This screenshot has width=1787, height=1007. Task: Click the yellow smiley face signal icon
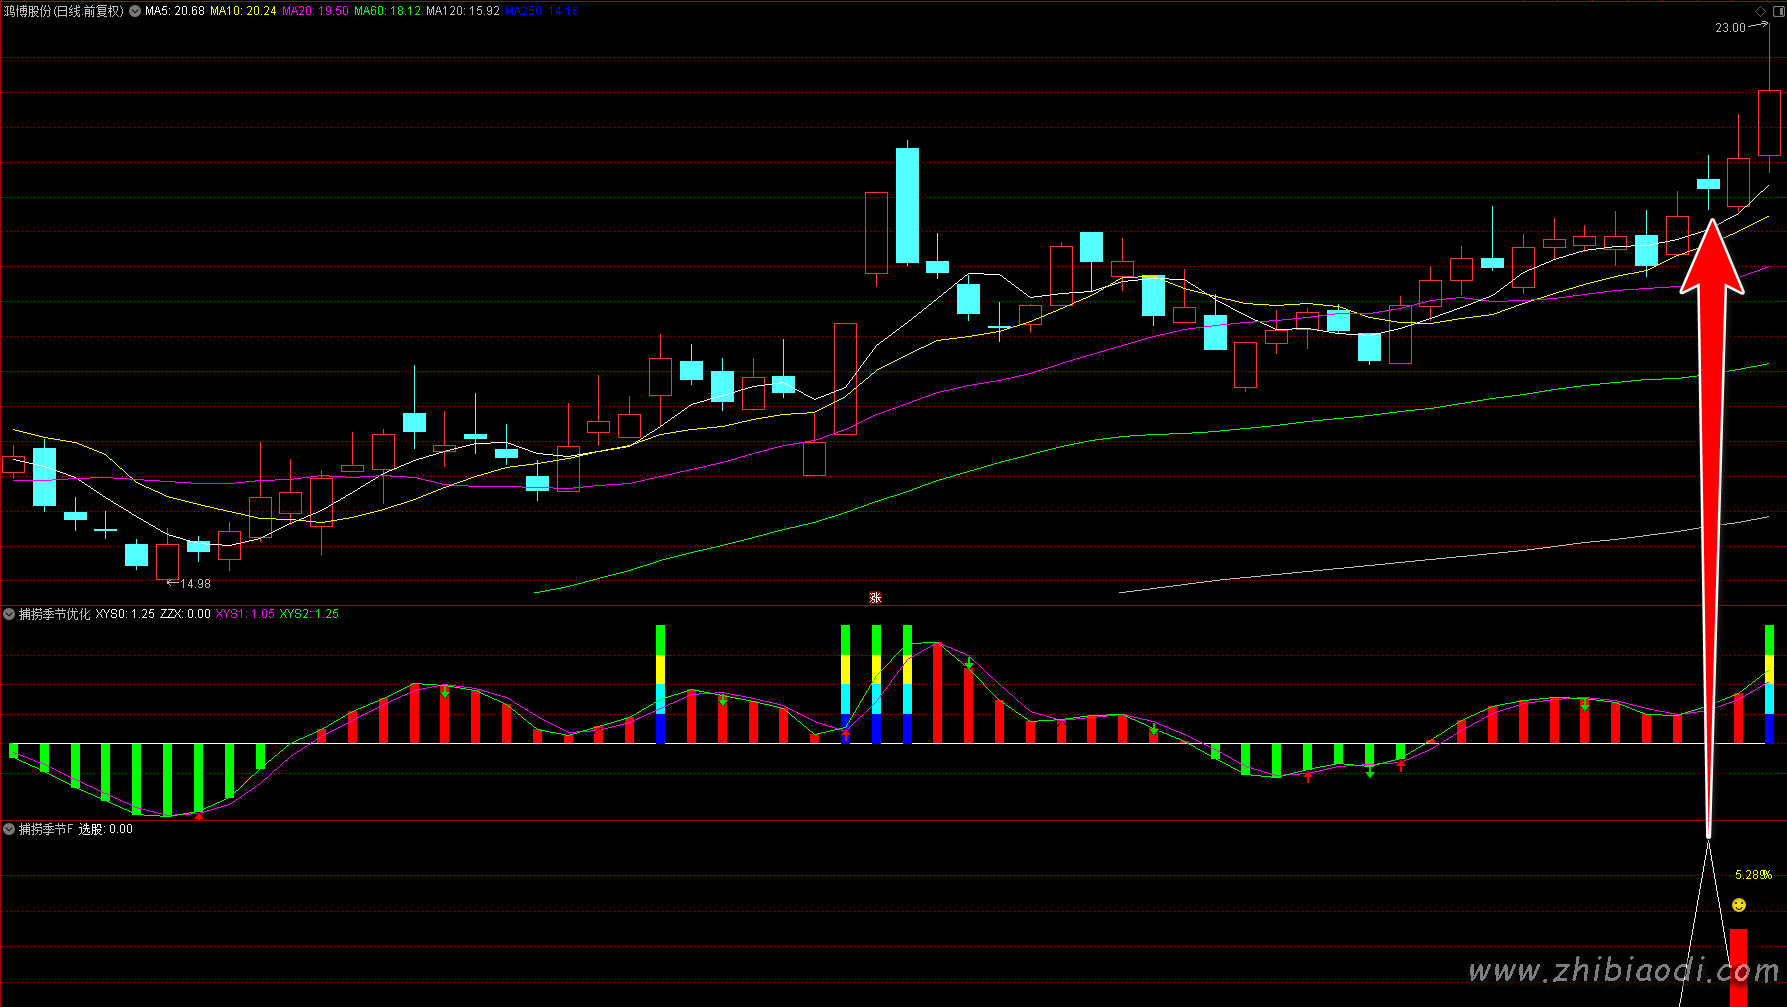1739,905
